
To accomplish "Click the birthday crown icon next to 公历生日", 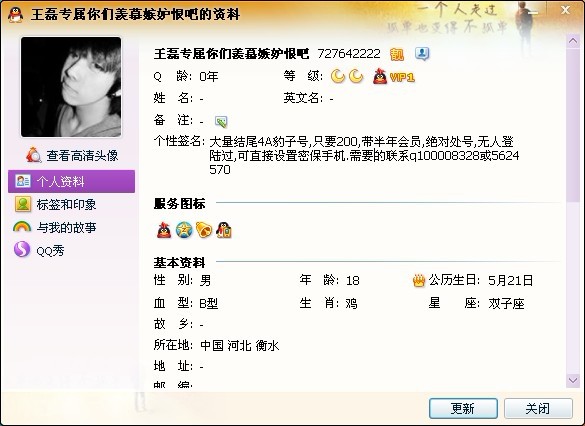I will 419,281.
